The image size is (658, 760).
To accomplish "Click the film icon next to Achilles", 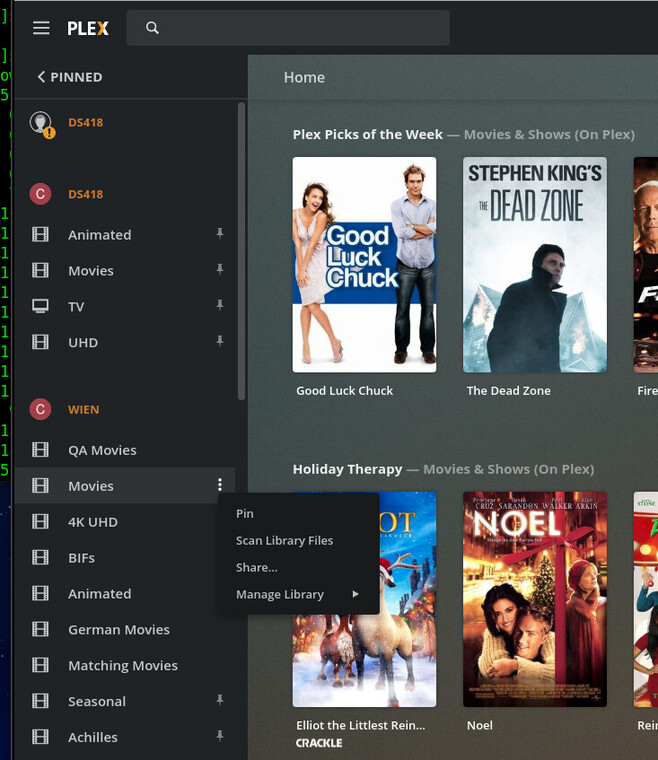I will point(40,737).
